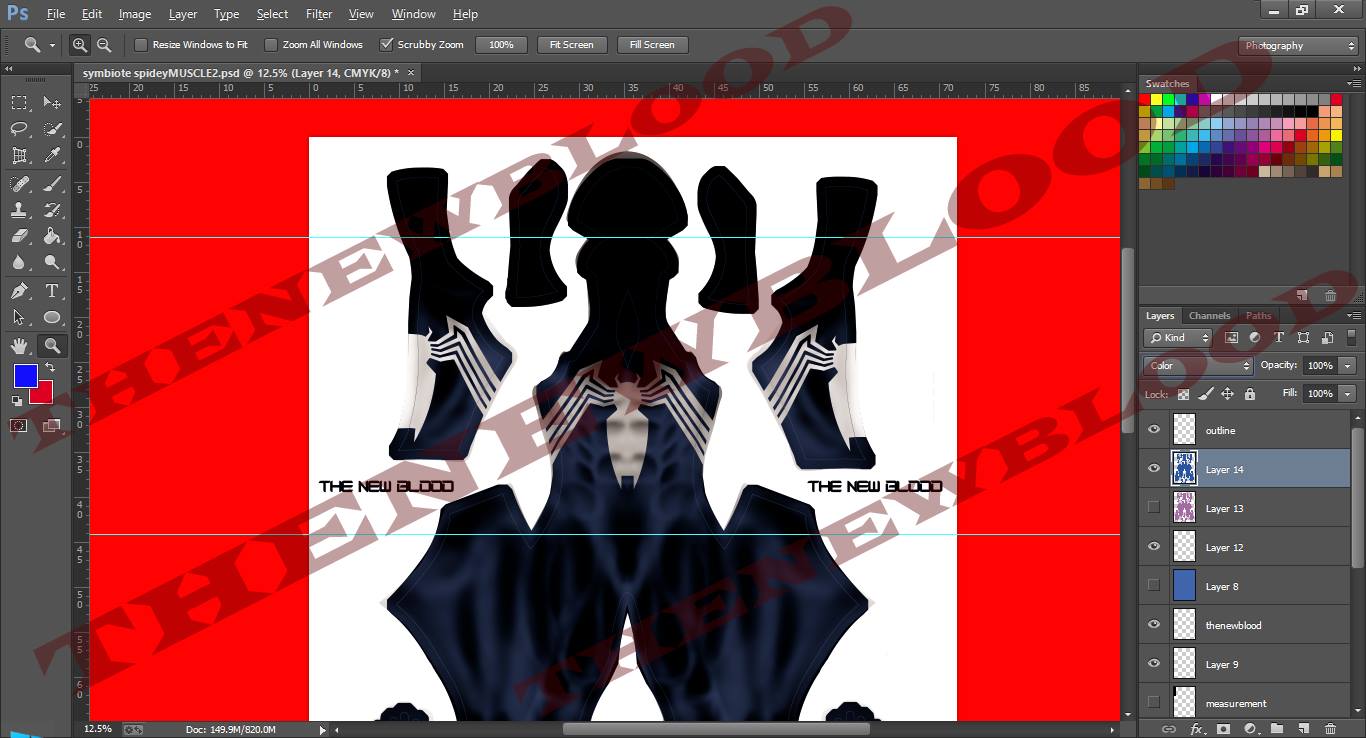Hide Layer 12 visibility

[1154, 547]
